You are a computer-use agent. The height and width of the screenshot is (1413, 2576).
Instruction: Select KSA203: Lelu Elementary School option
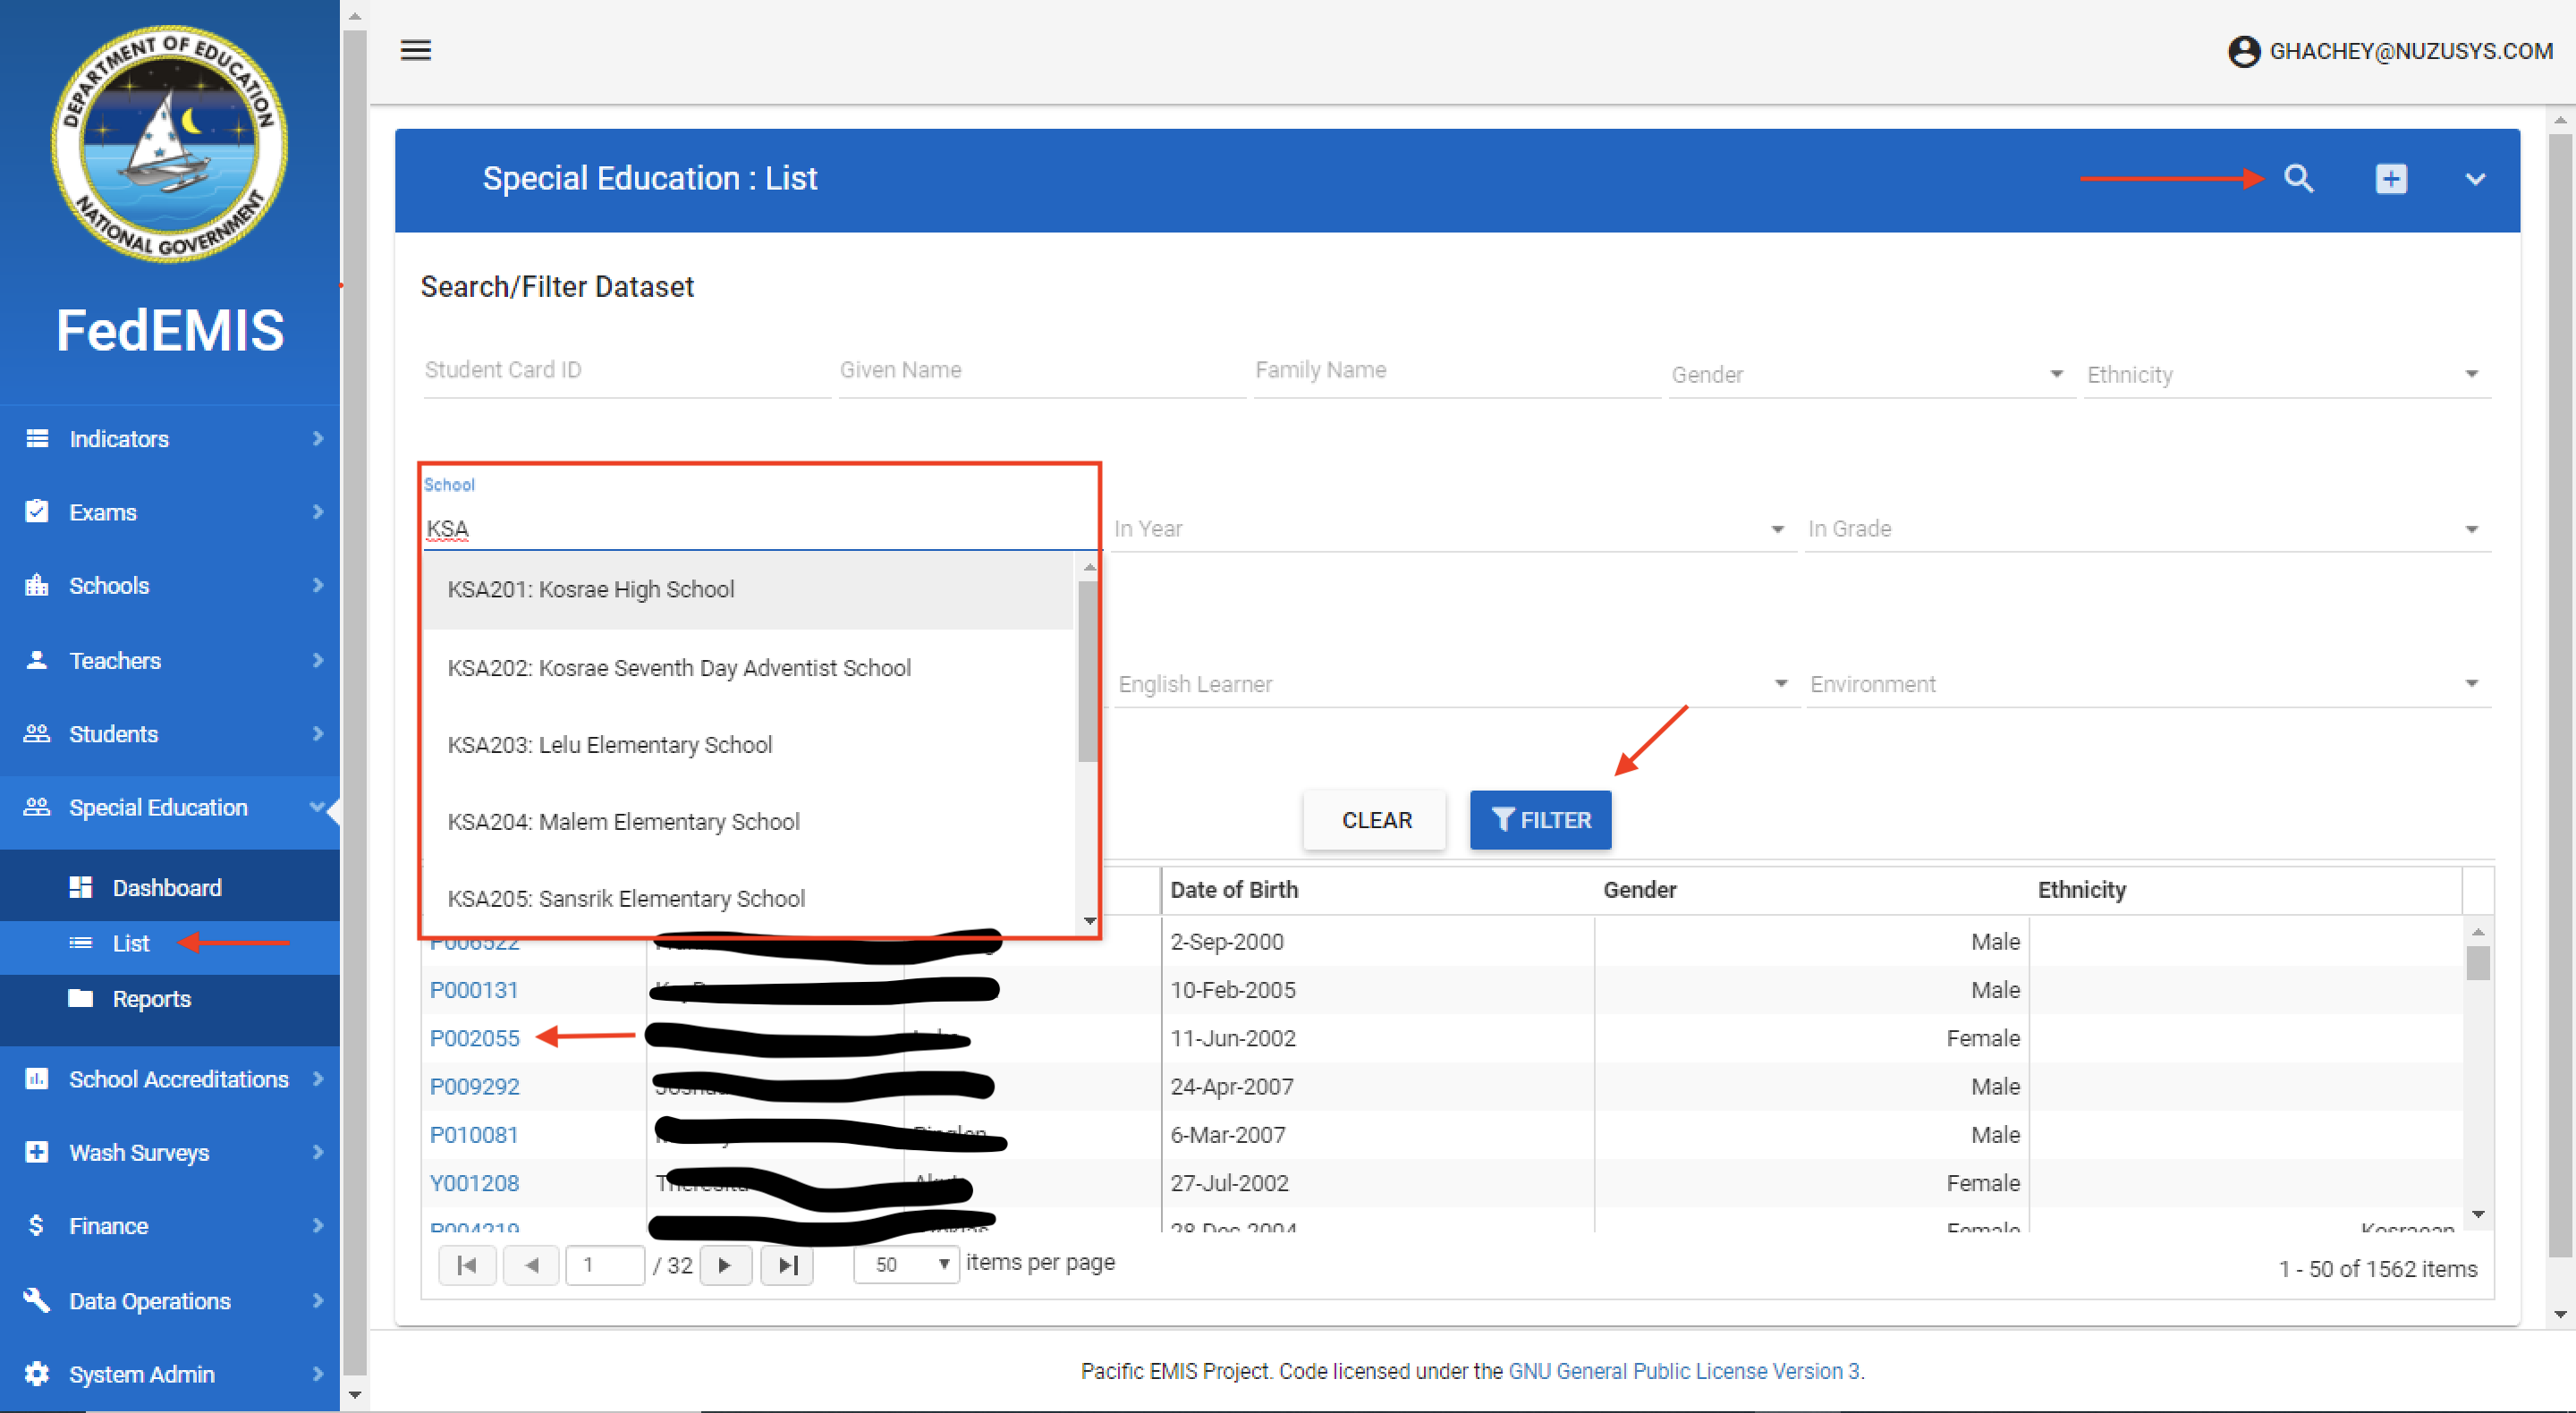pyautogui.click(x=610, y=745)
